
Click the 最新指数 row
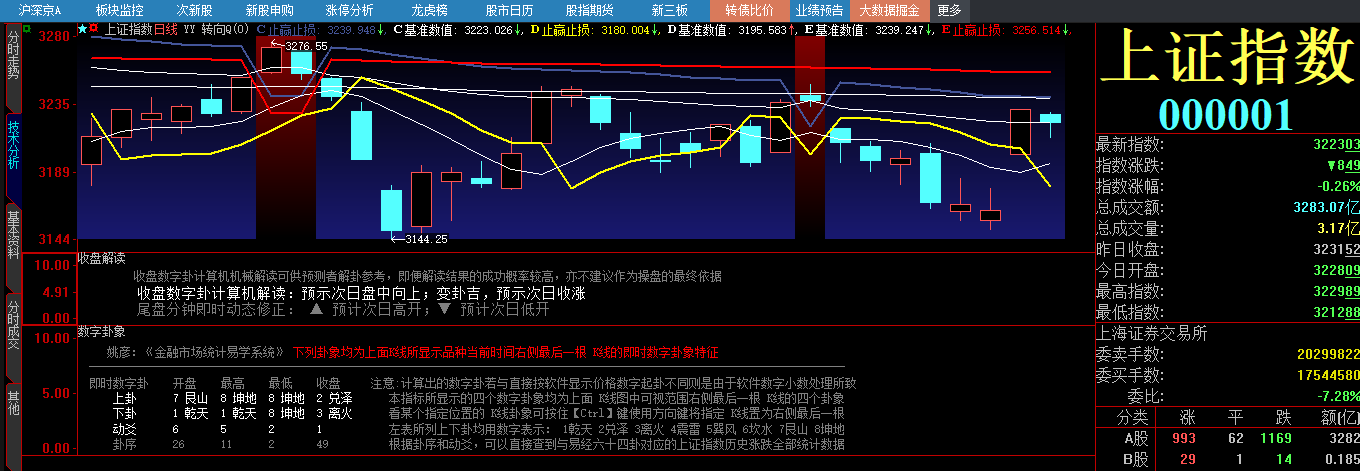tap(1227, 145)
